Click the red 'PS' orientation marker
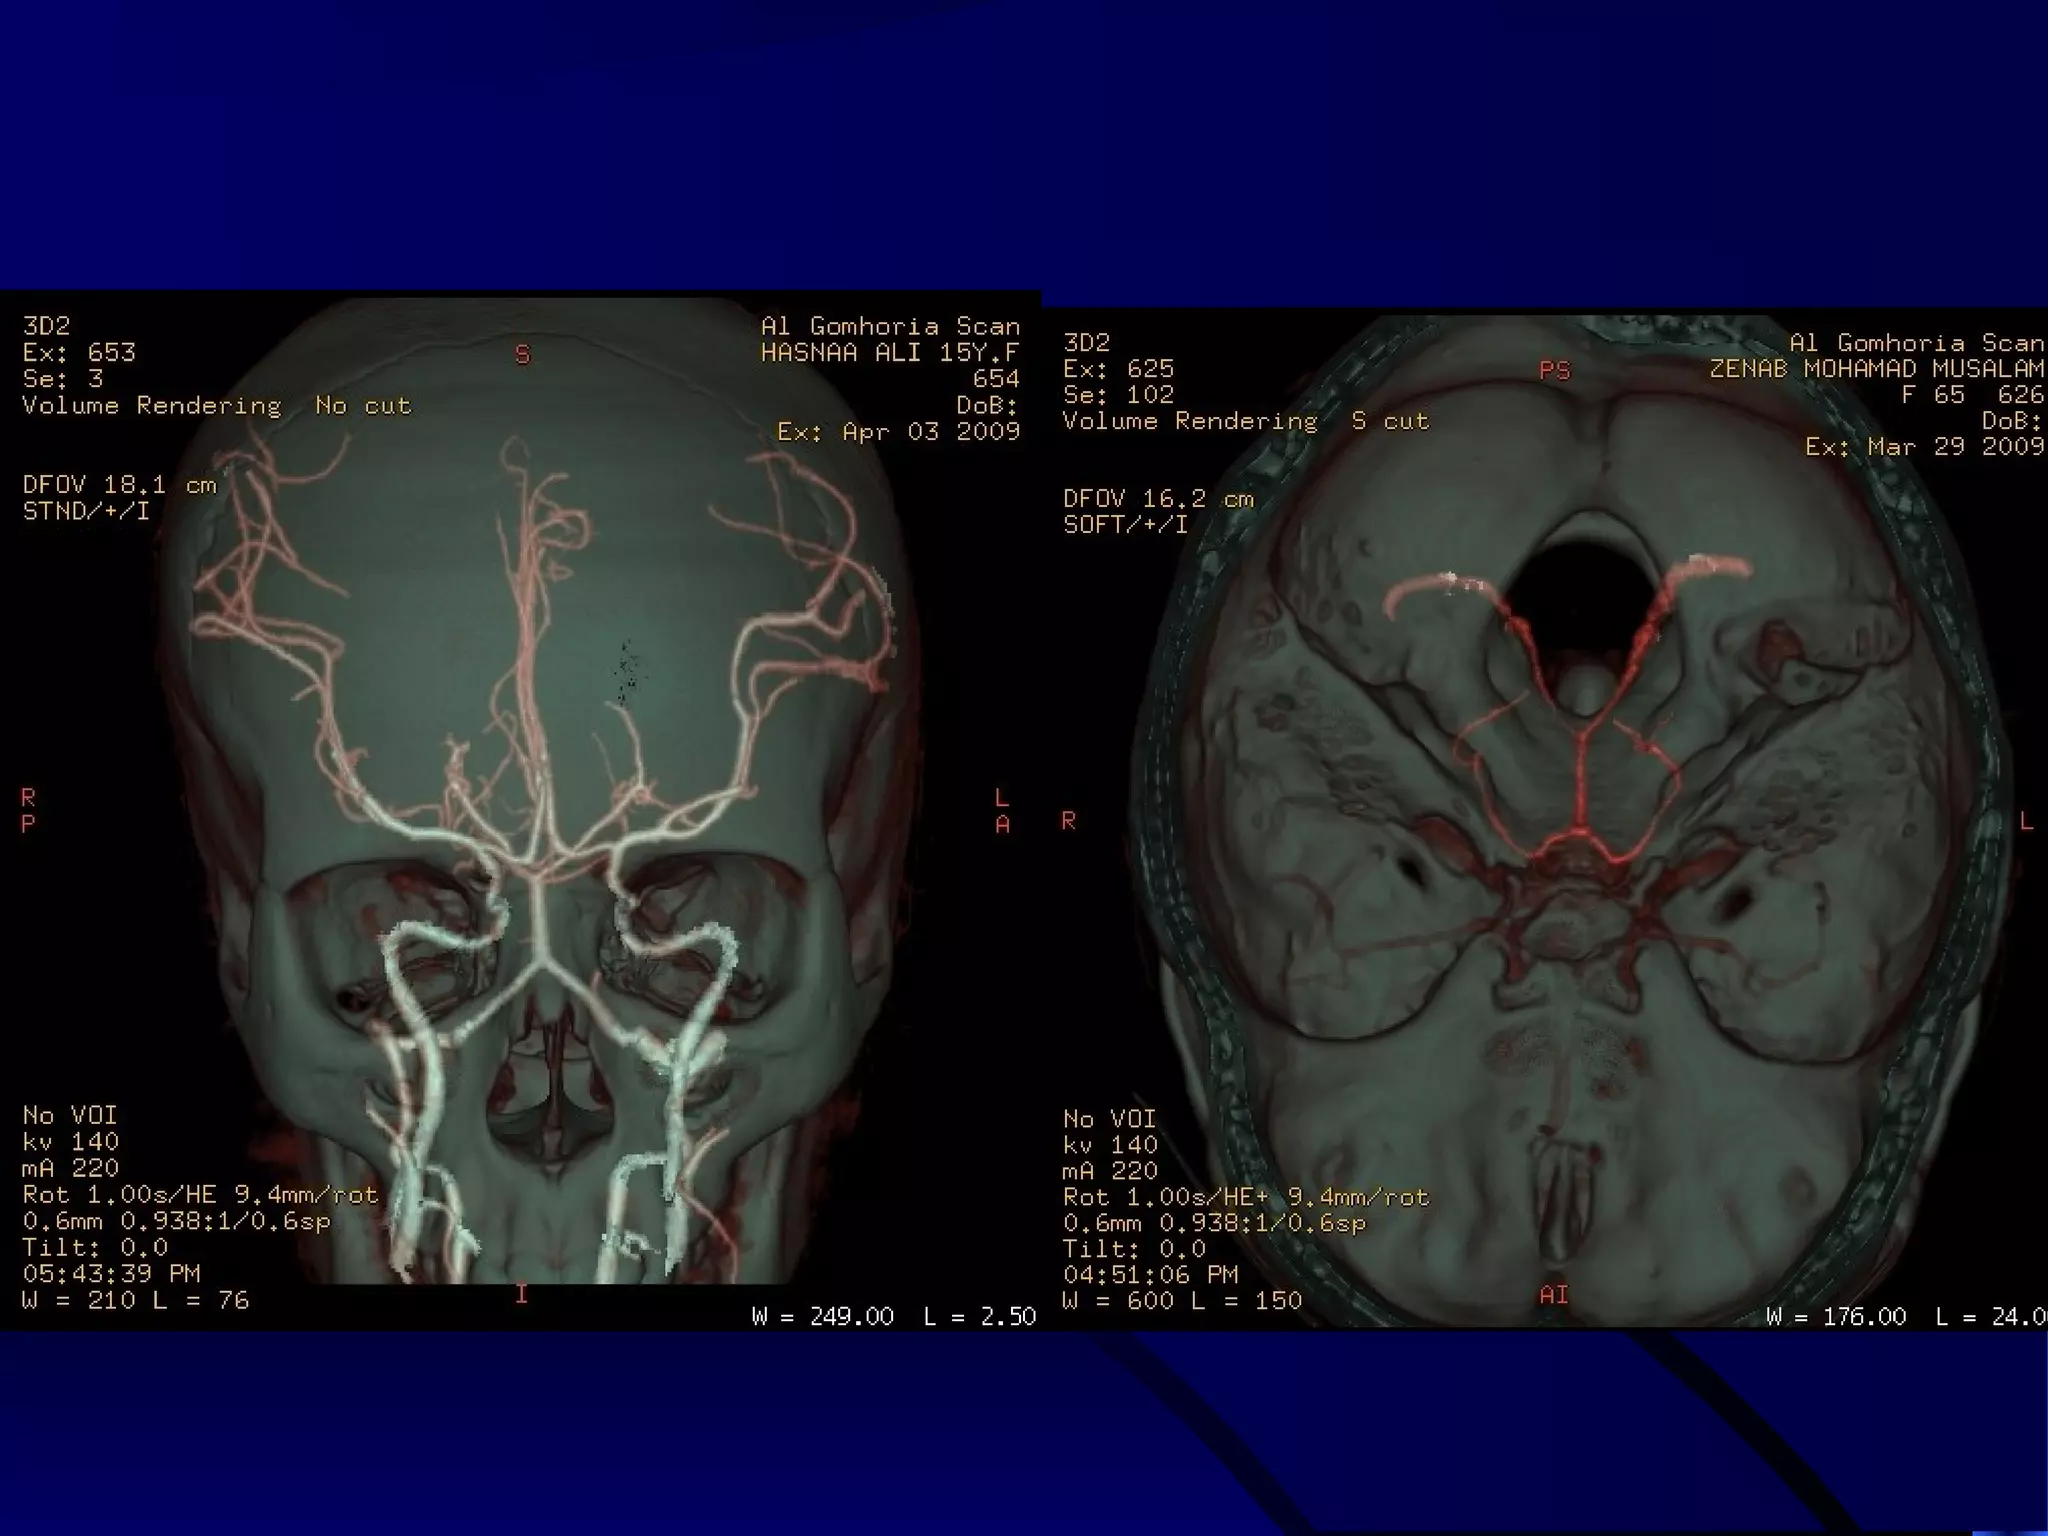The width and height of the screenshot is (2048, 1536). 1554,371
